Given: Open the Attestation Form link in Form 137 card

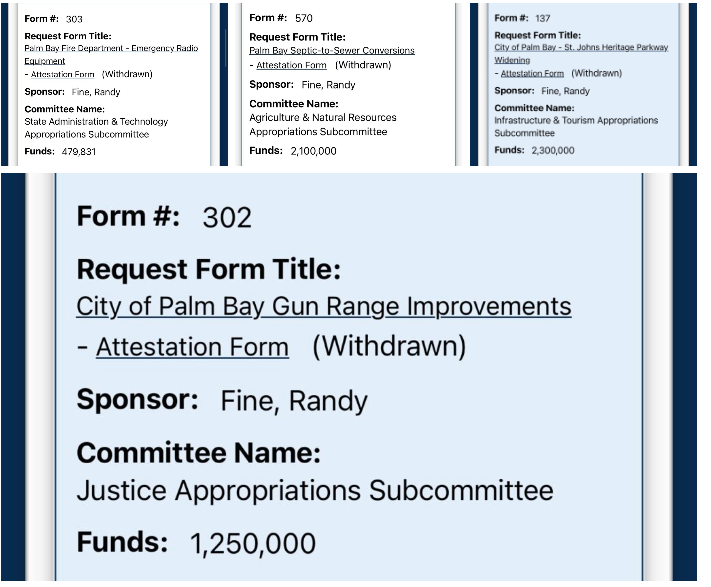Looking at the screenshot, I should click(532, 73).
